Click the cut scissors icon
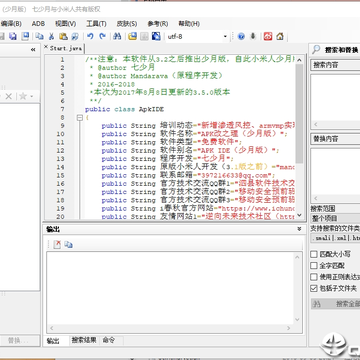Viewport: 360px width, 360px height. (51, 36)
